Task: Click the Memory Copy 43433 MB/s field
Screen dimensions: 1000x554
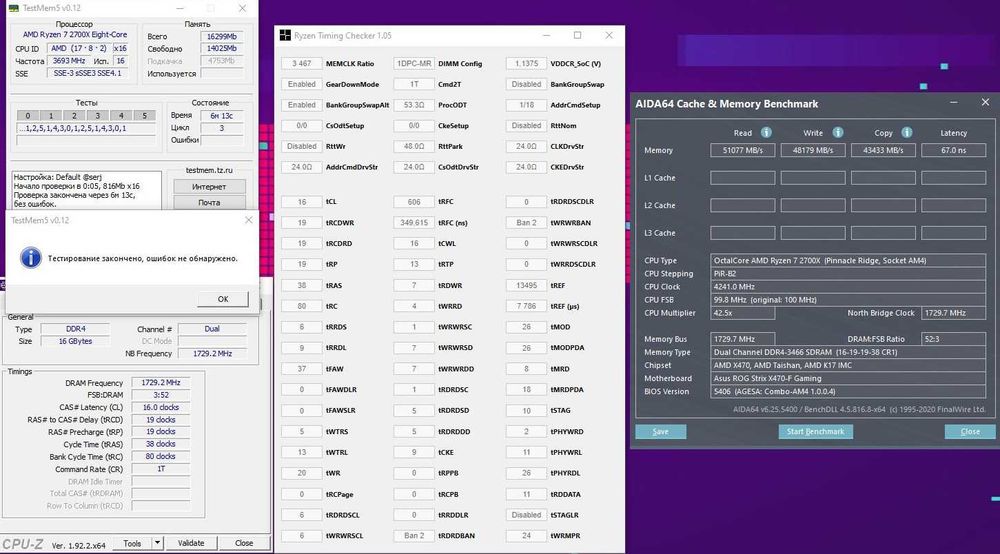Action: (x=883, y=150)
